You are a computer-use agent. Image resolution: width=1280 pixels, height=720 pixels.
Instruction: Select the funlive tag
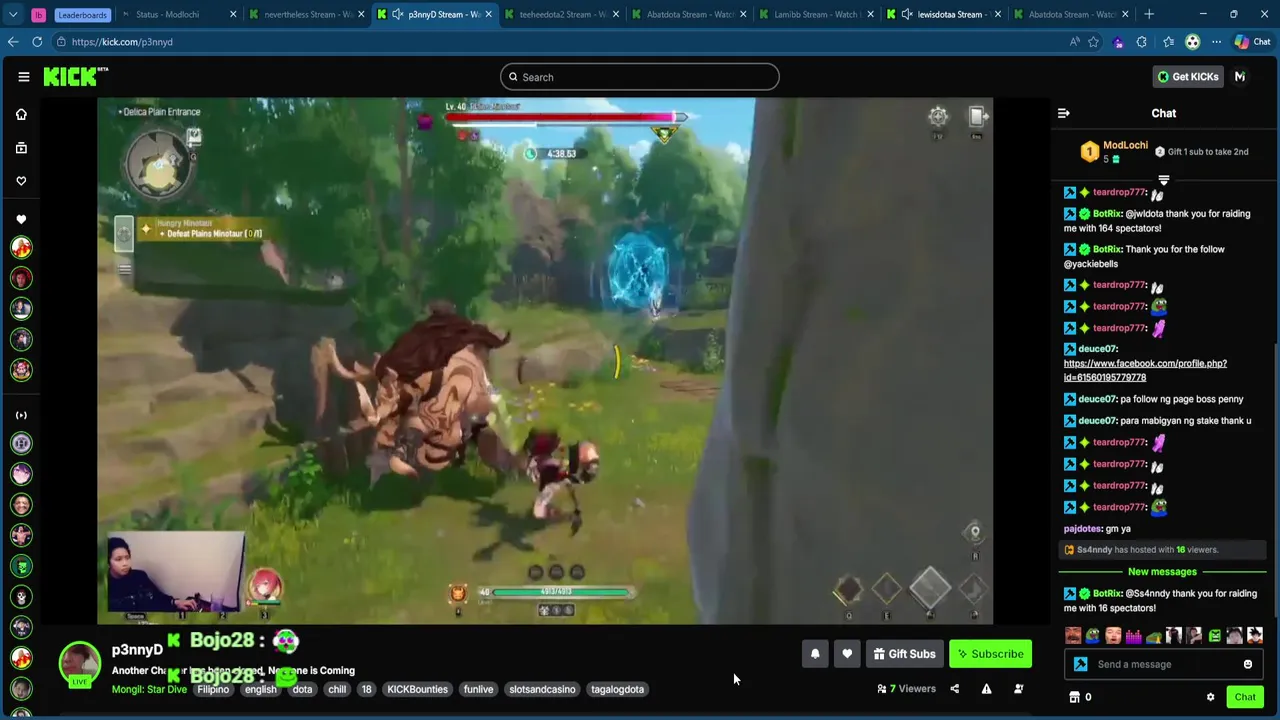(478, 689)
